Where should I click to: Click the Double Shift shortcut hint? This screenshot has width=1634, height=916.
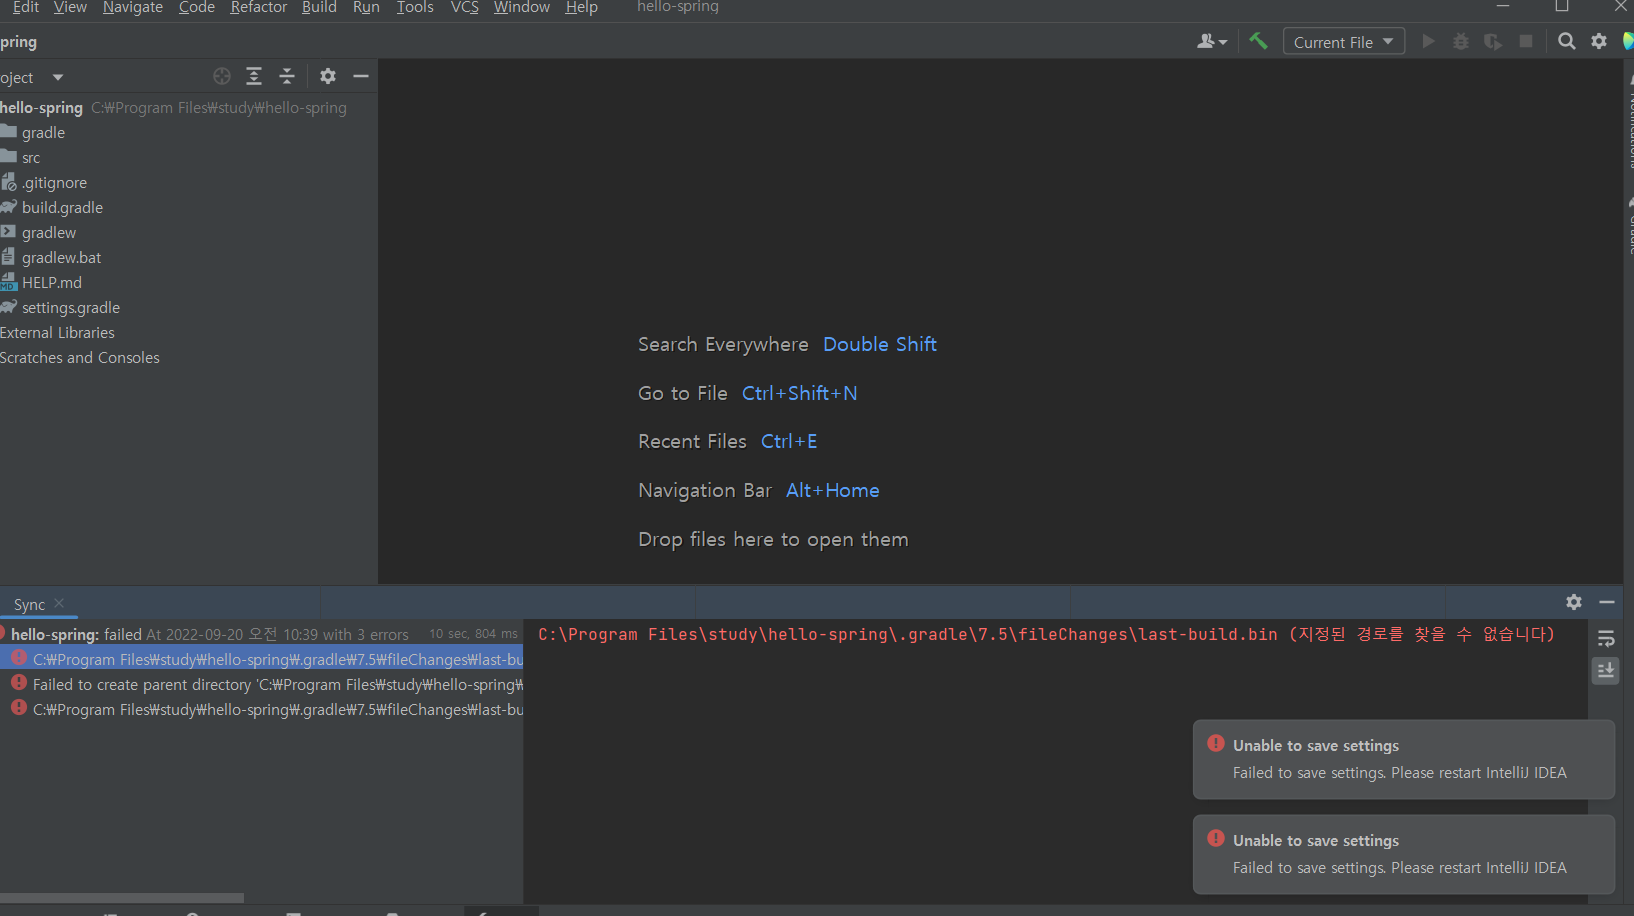tap(880, 344)
